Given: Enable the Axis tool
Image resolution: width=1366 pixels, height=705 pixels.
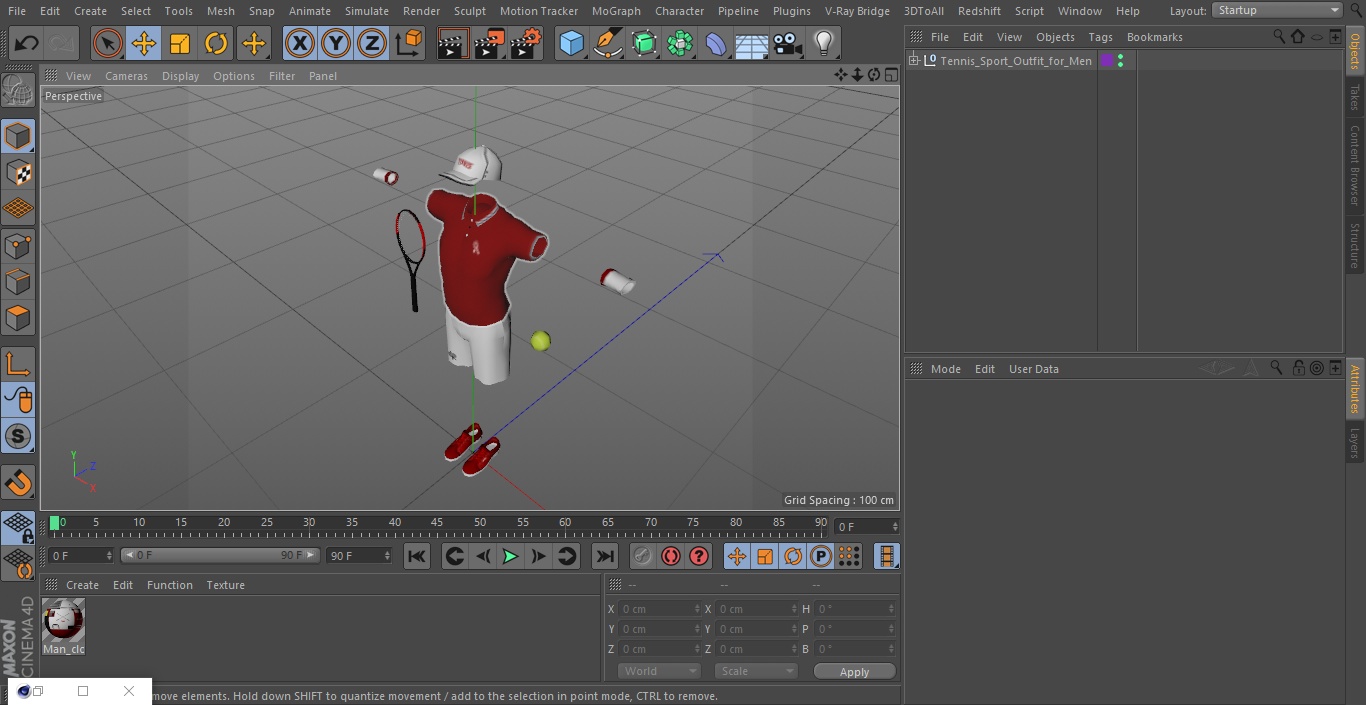Looking at the screenshot, I should [18, 364].
